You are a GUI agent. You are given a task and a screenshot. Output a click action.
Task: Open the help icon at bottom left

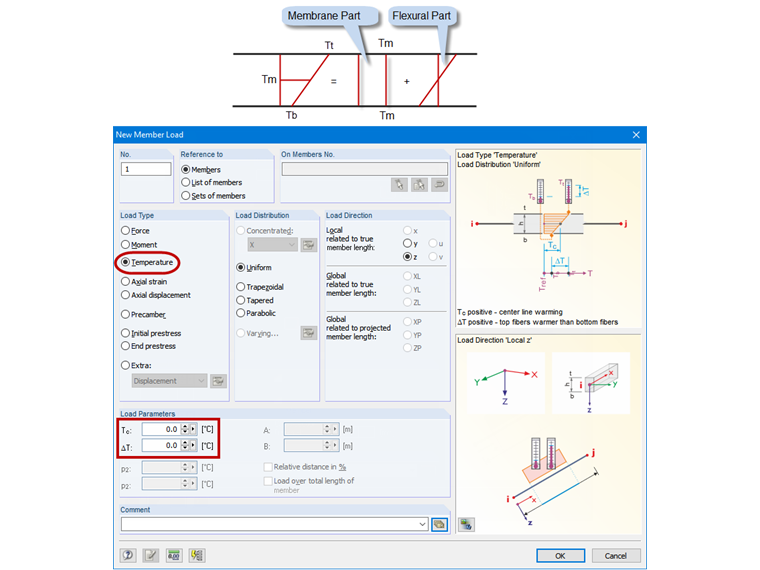pyautogui.click(x=128, y=555)
